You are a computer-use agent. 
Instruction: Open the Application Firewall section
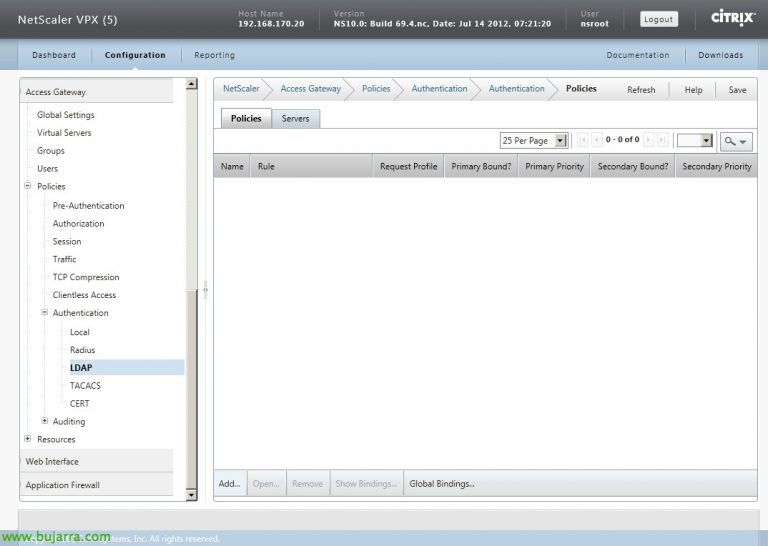[x=96, y=485]
